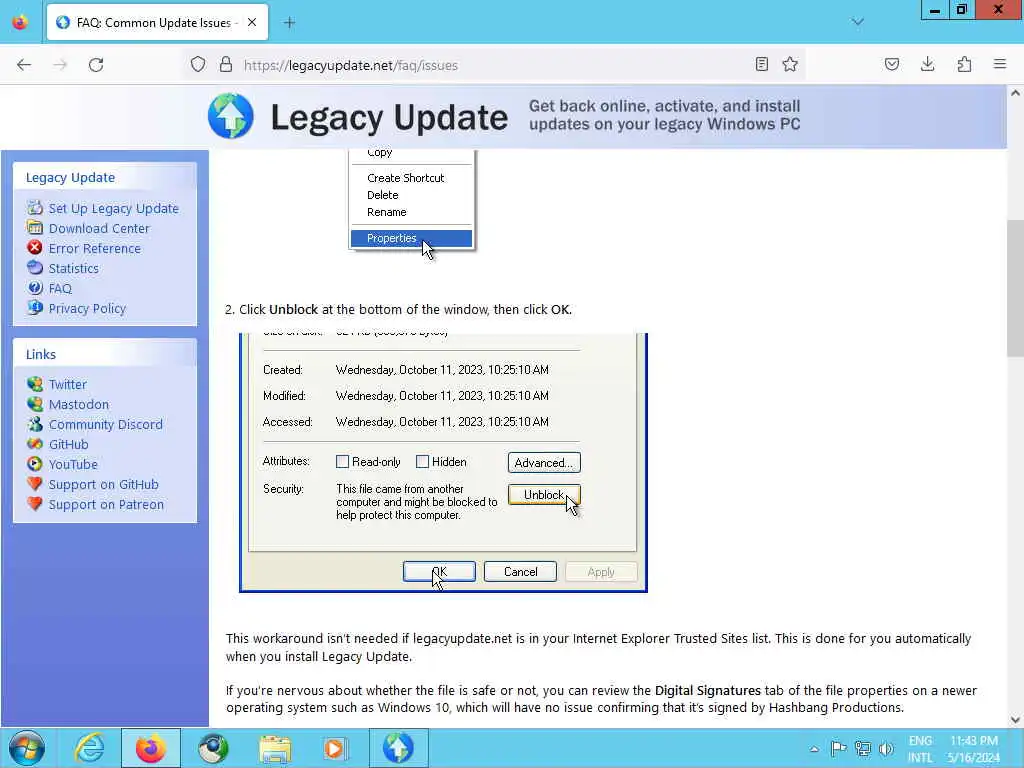This screenshot has width=1024, height=768.
Task: Open the Mastodon link
Action: pos(79,404)
